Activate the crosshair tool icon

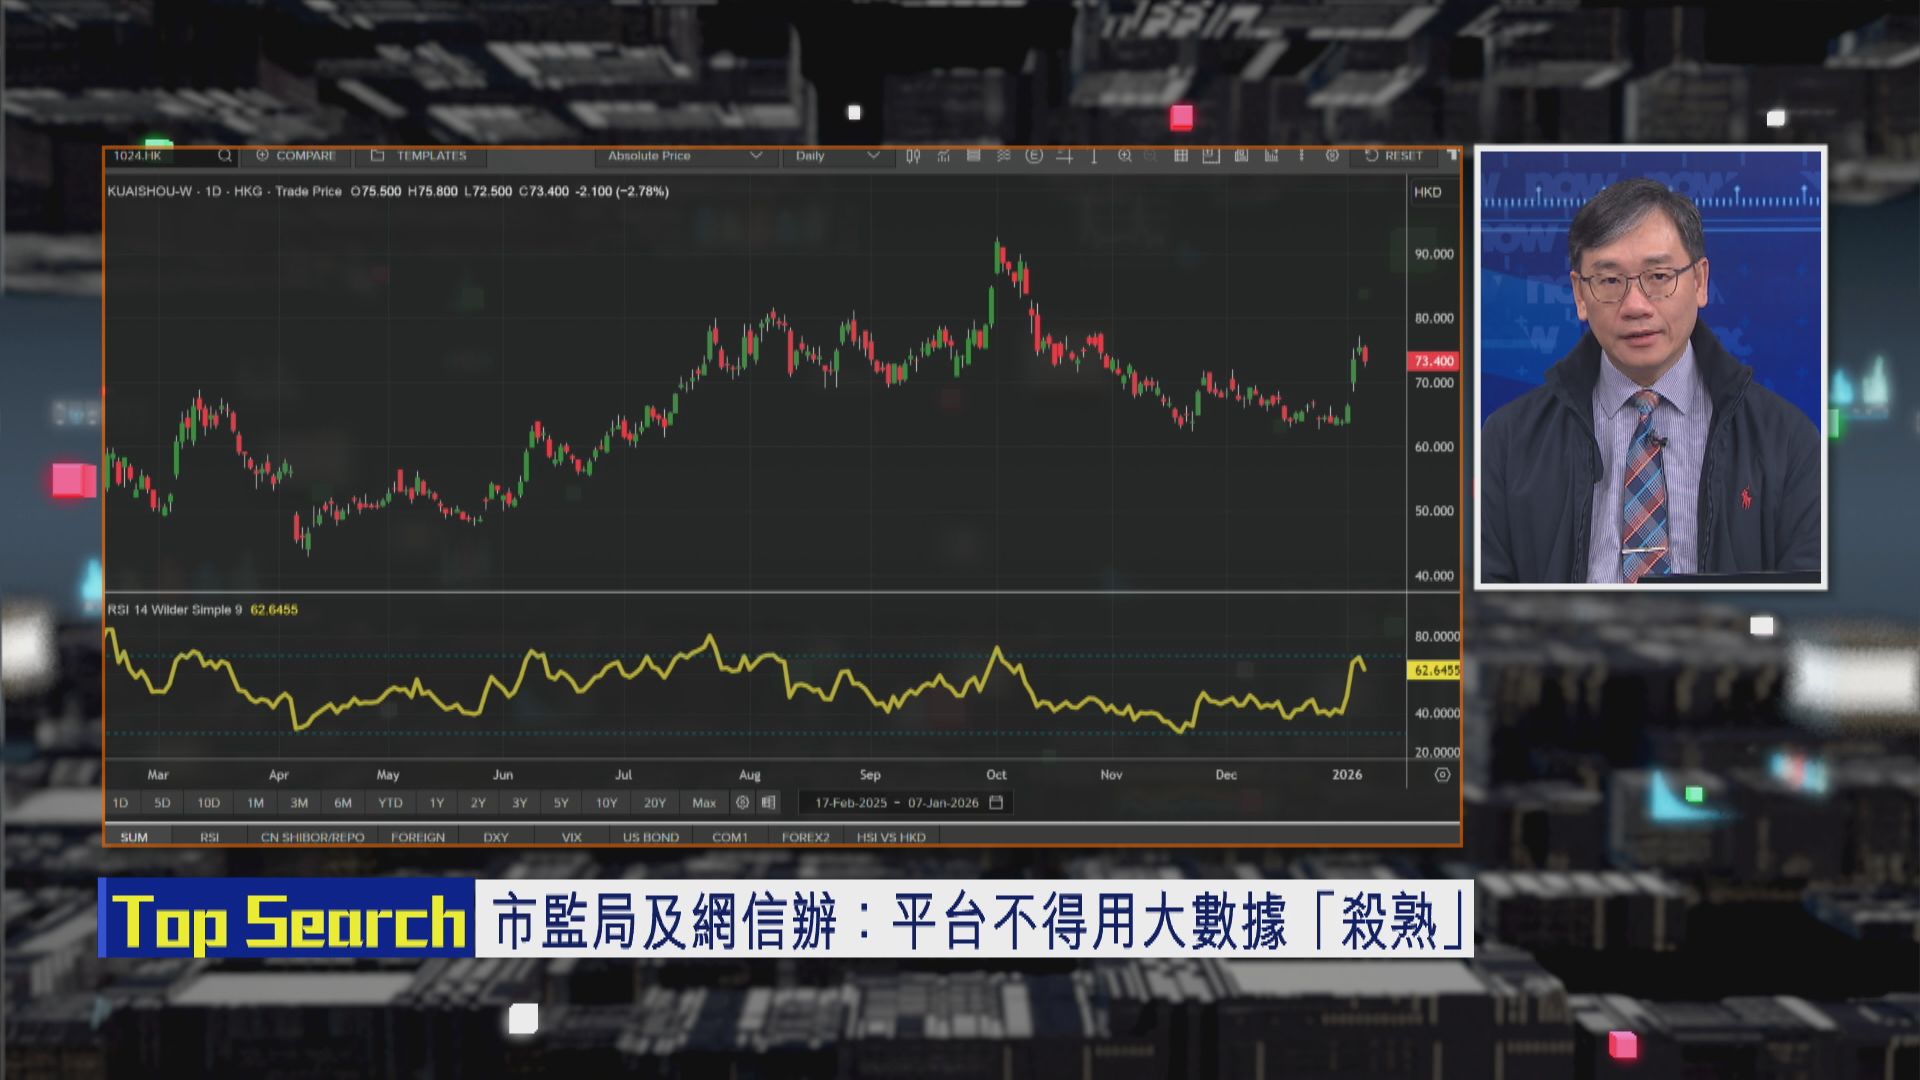point(1066,156)
